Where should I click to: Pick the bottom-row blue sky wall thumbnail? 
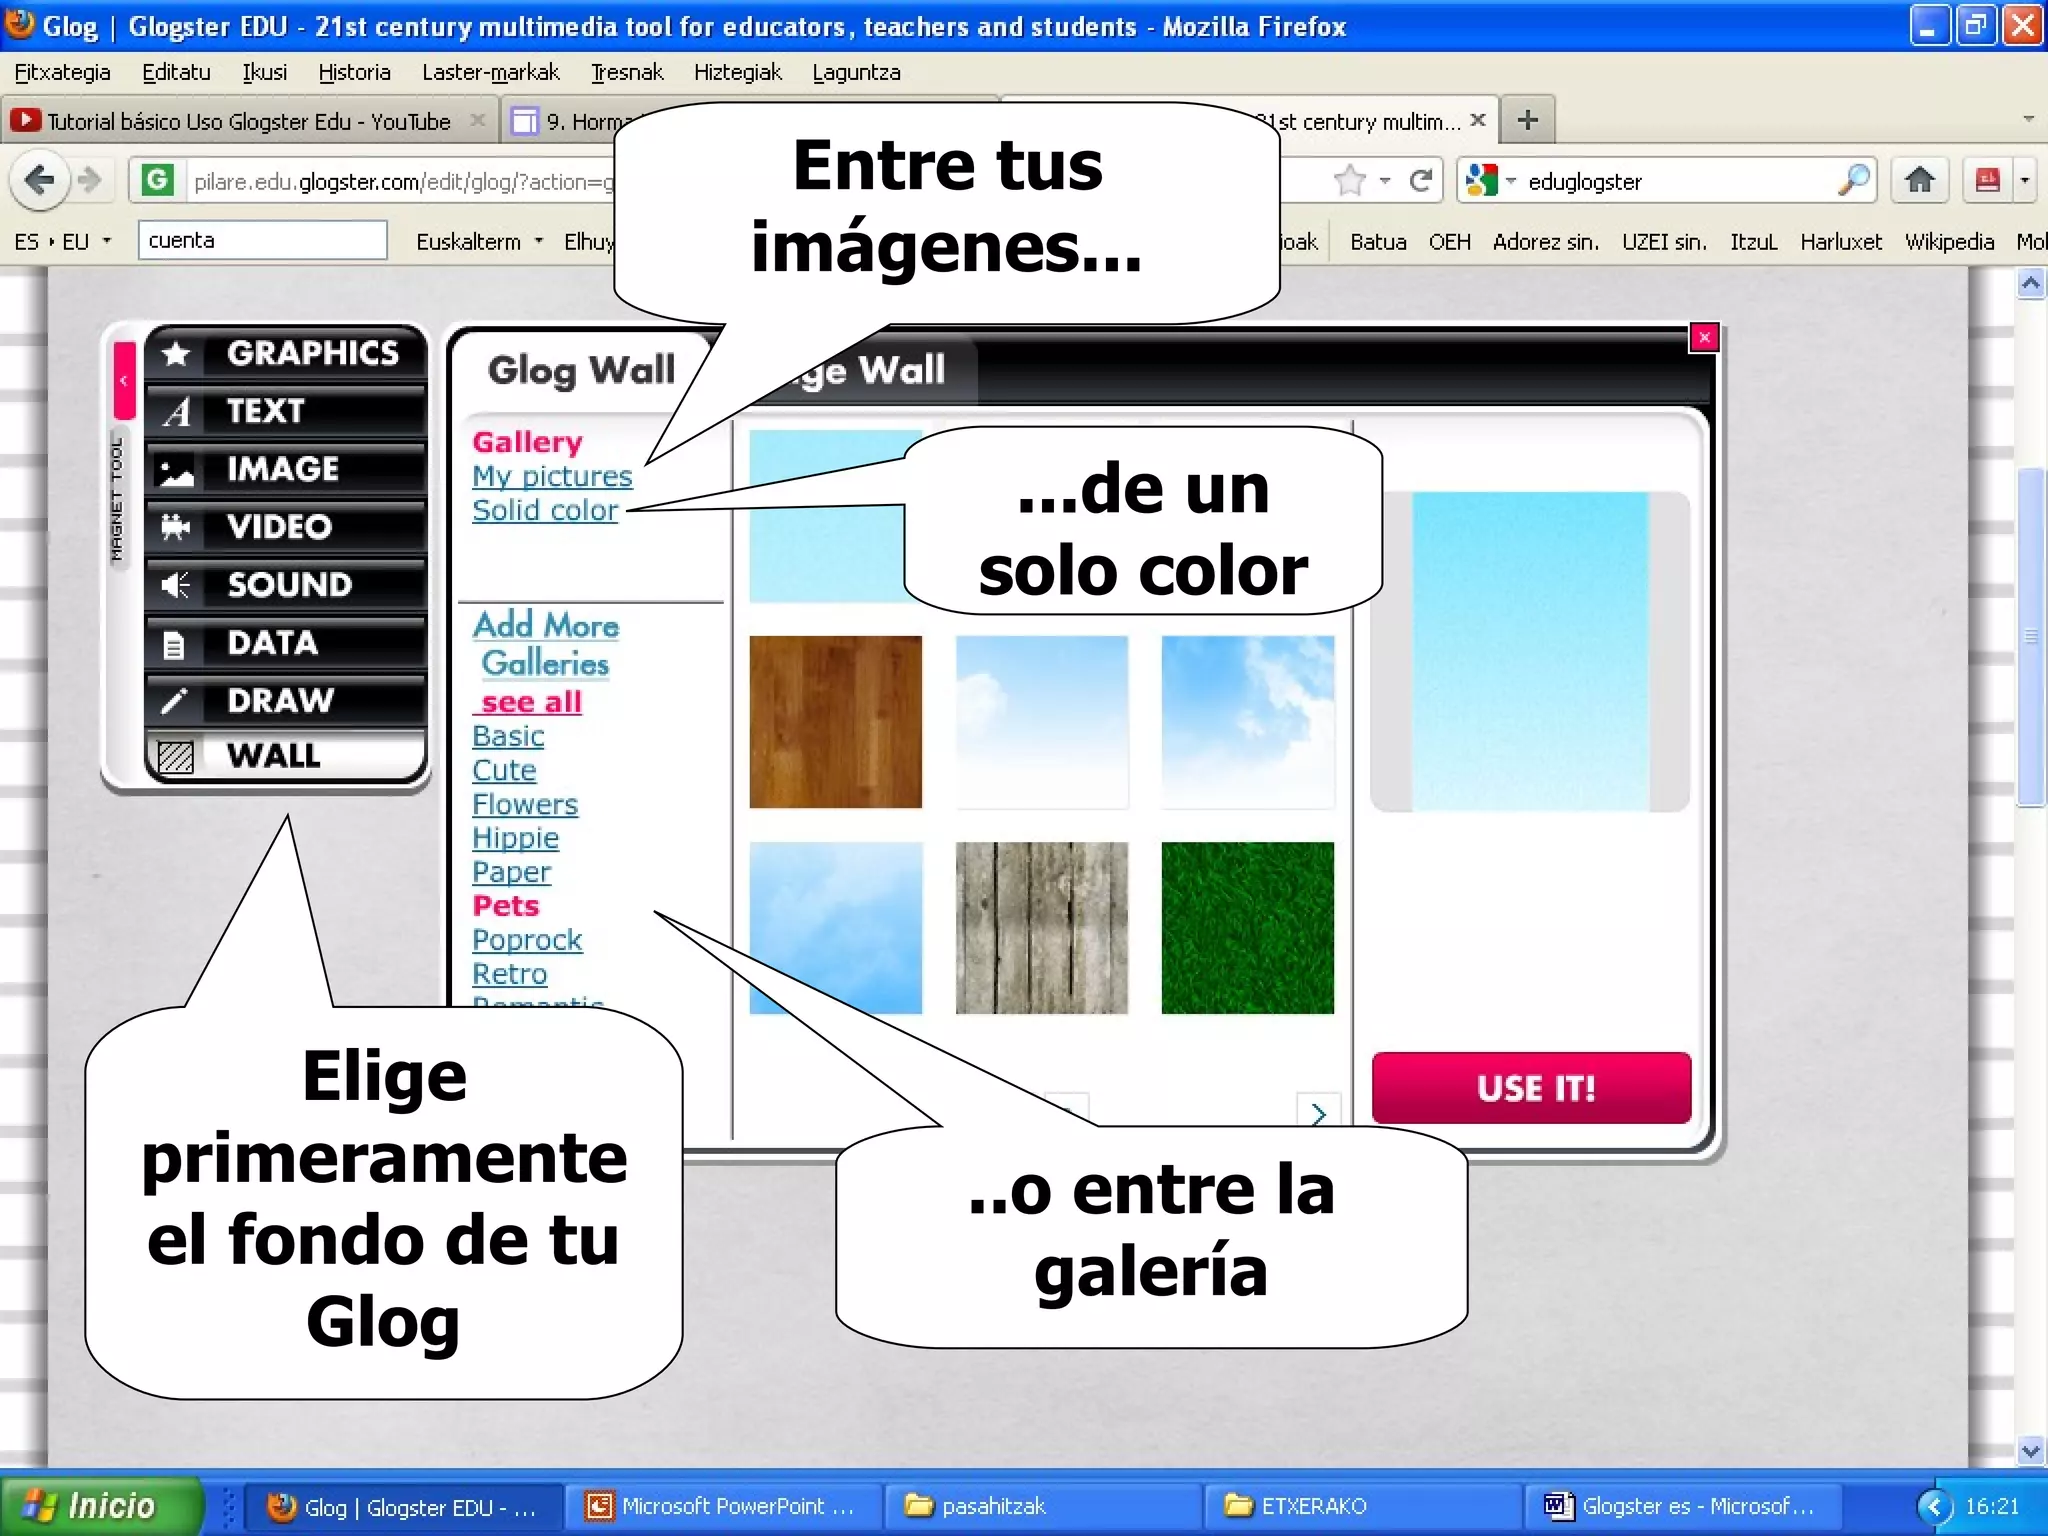(x=835, y=928)
